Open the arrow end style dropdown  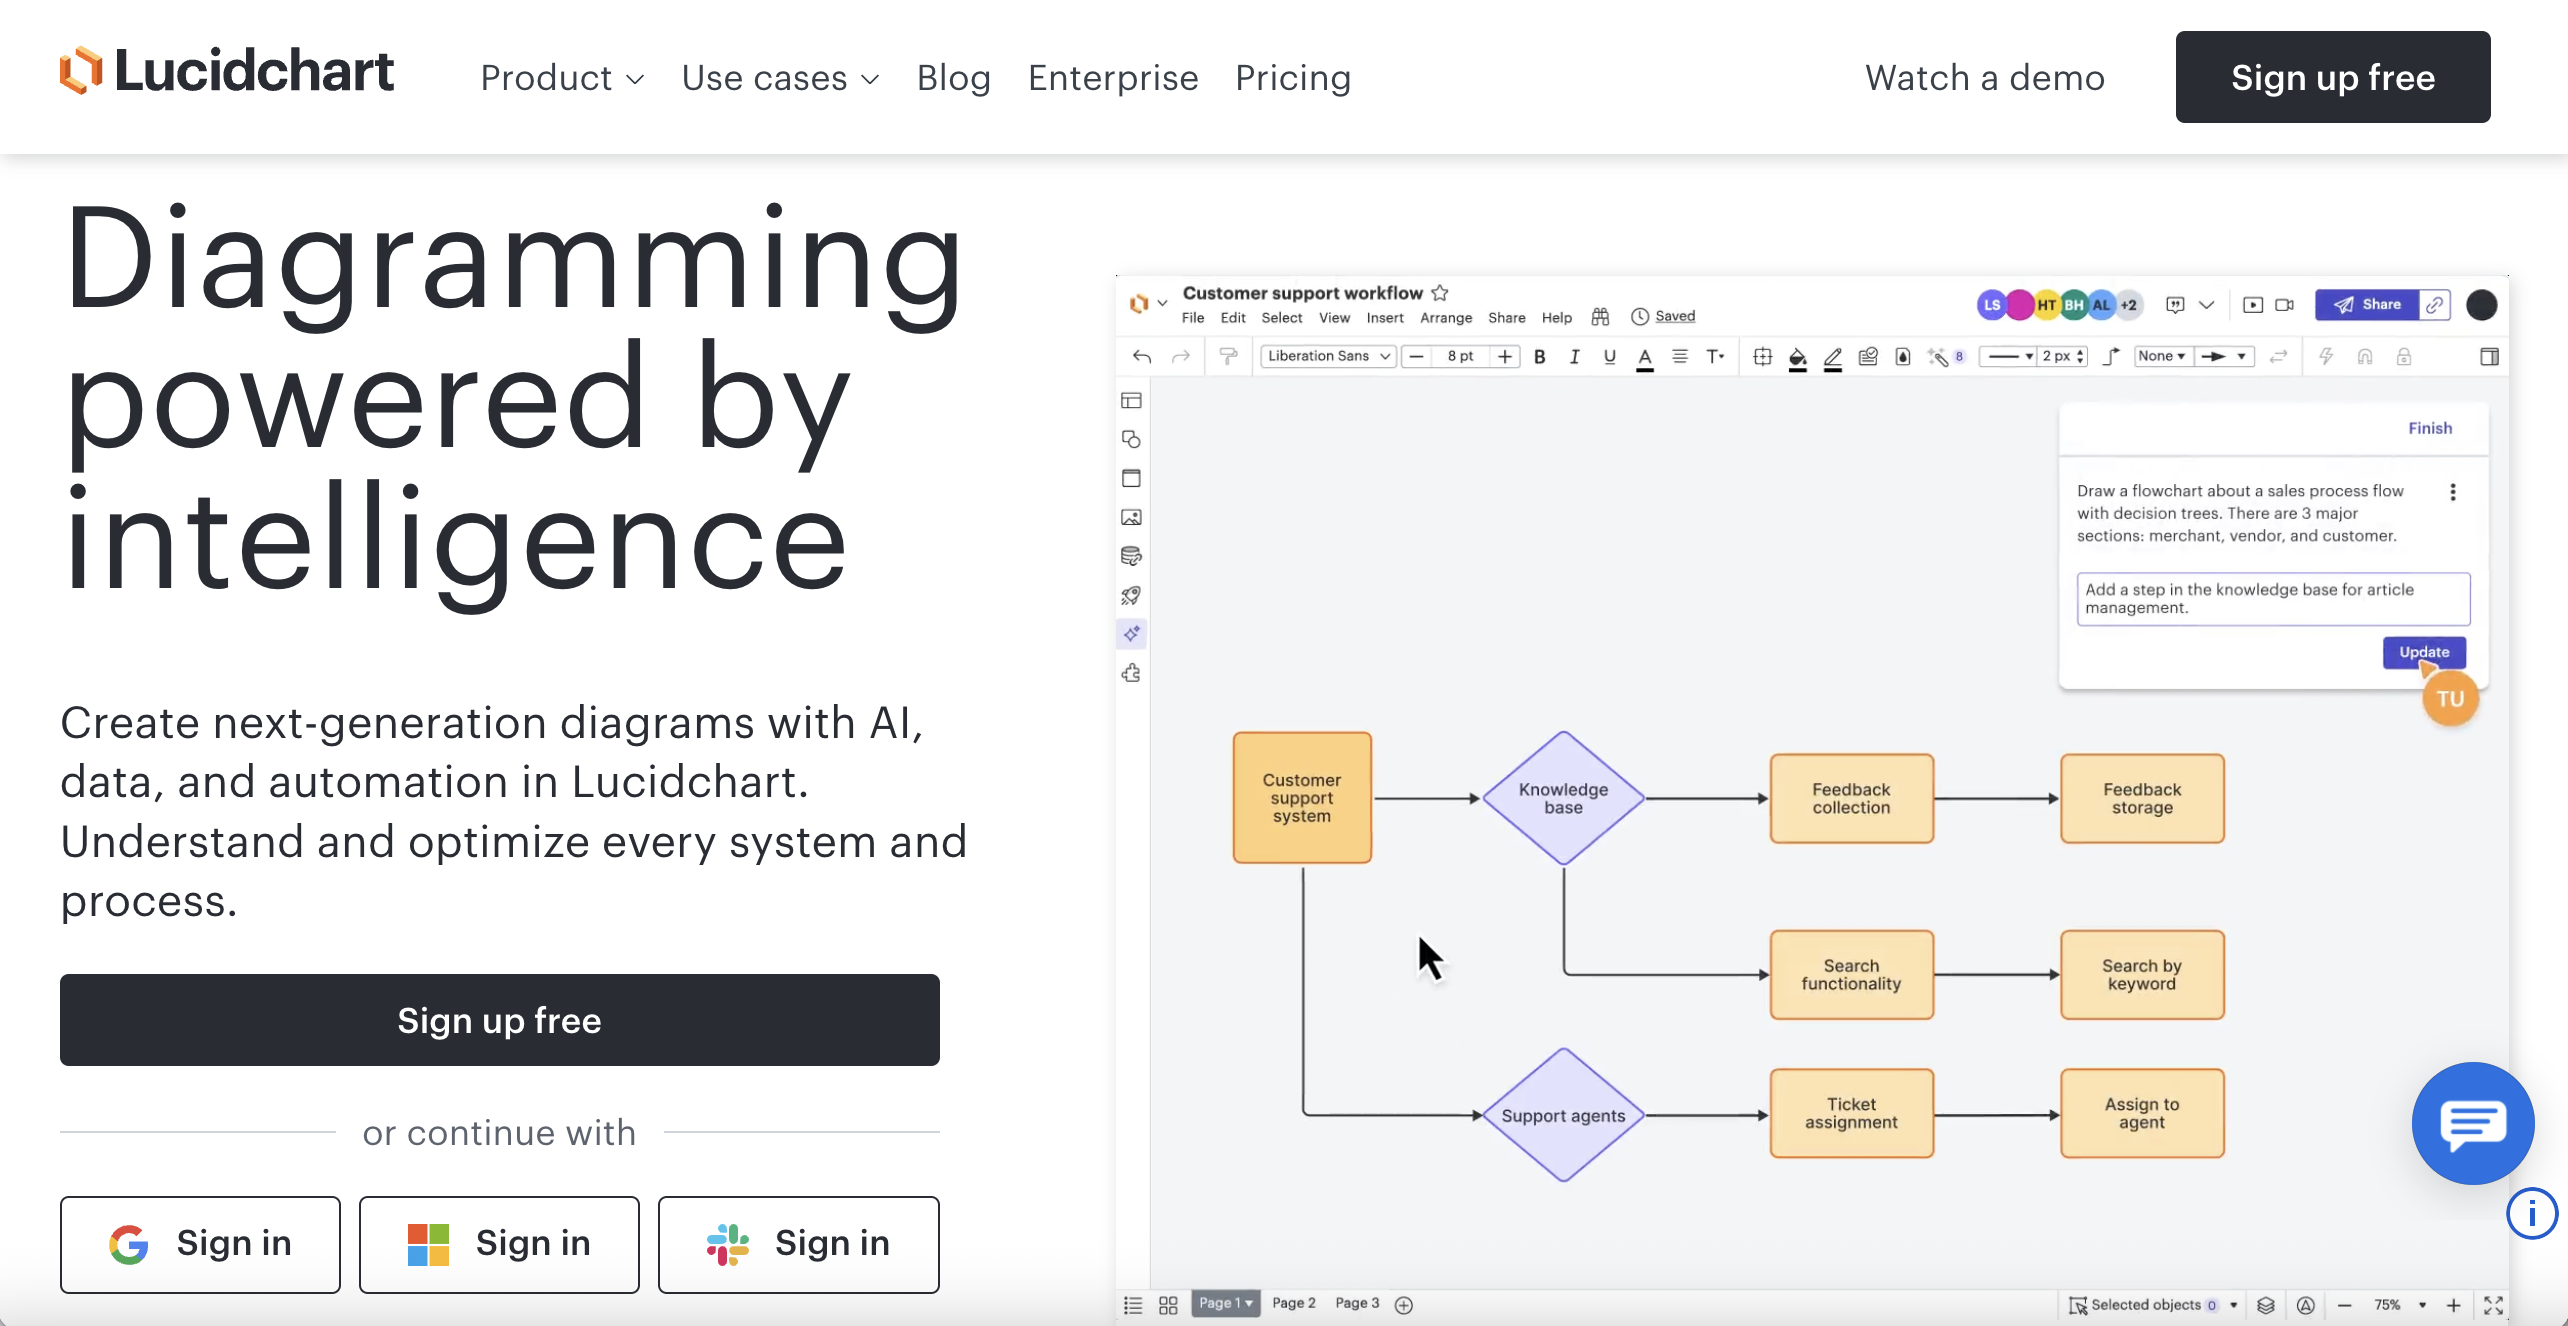point(2224,357)
